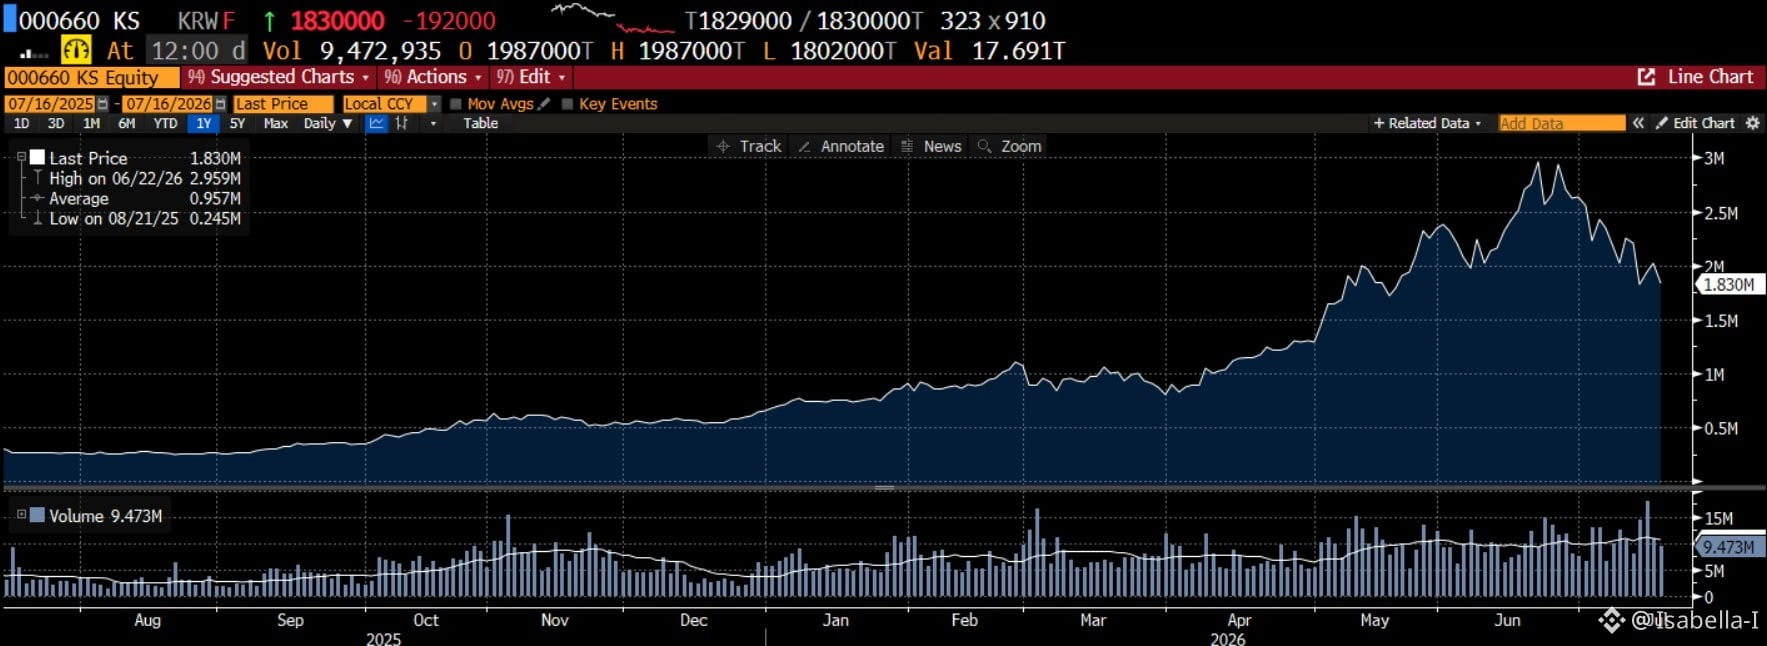Select the 5Y range tab
Screen dimensions: 1767x646
coord(237,124)
